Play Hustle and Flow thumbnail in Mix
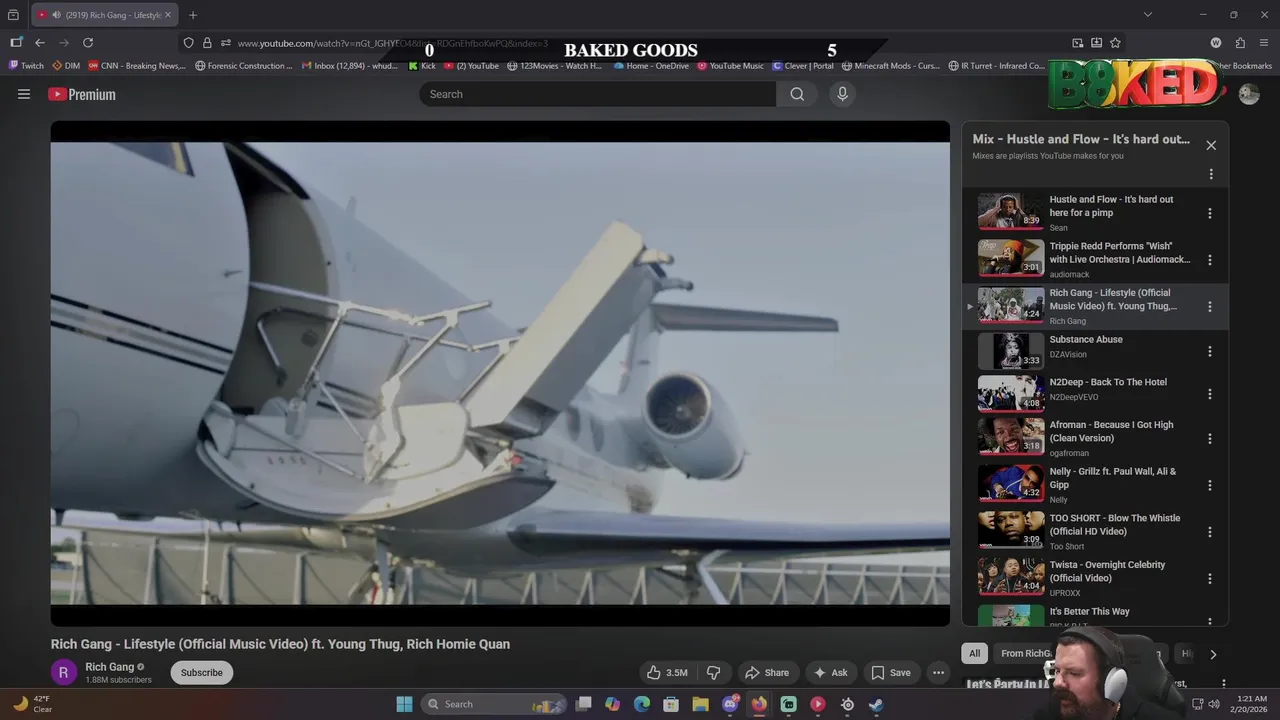This screenshot has width=1280, height=720. tap(1010, 211)
